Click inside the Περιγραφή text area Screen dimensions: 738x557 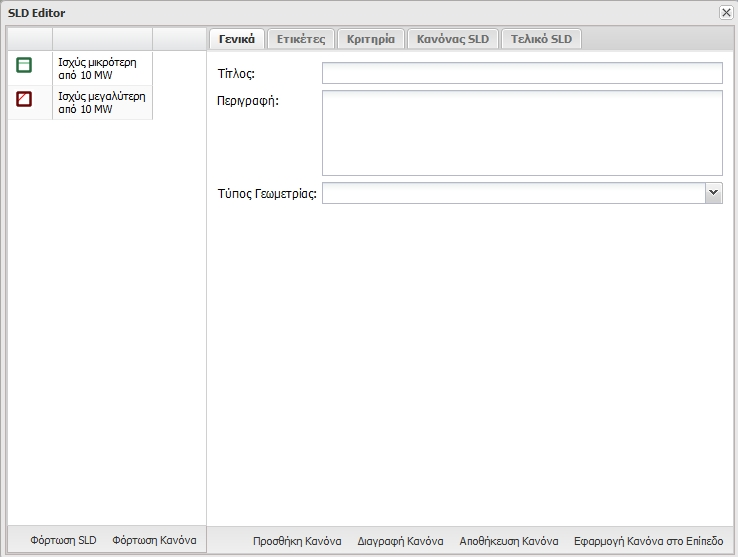coord(521,132)
